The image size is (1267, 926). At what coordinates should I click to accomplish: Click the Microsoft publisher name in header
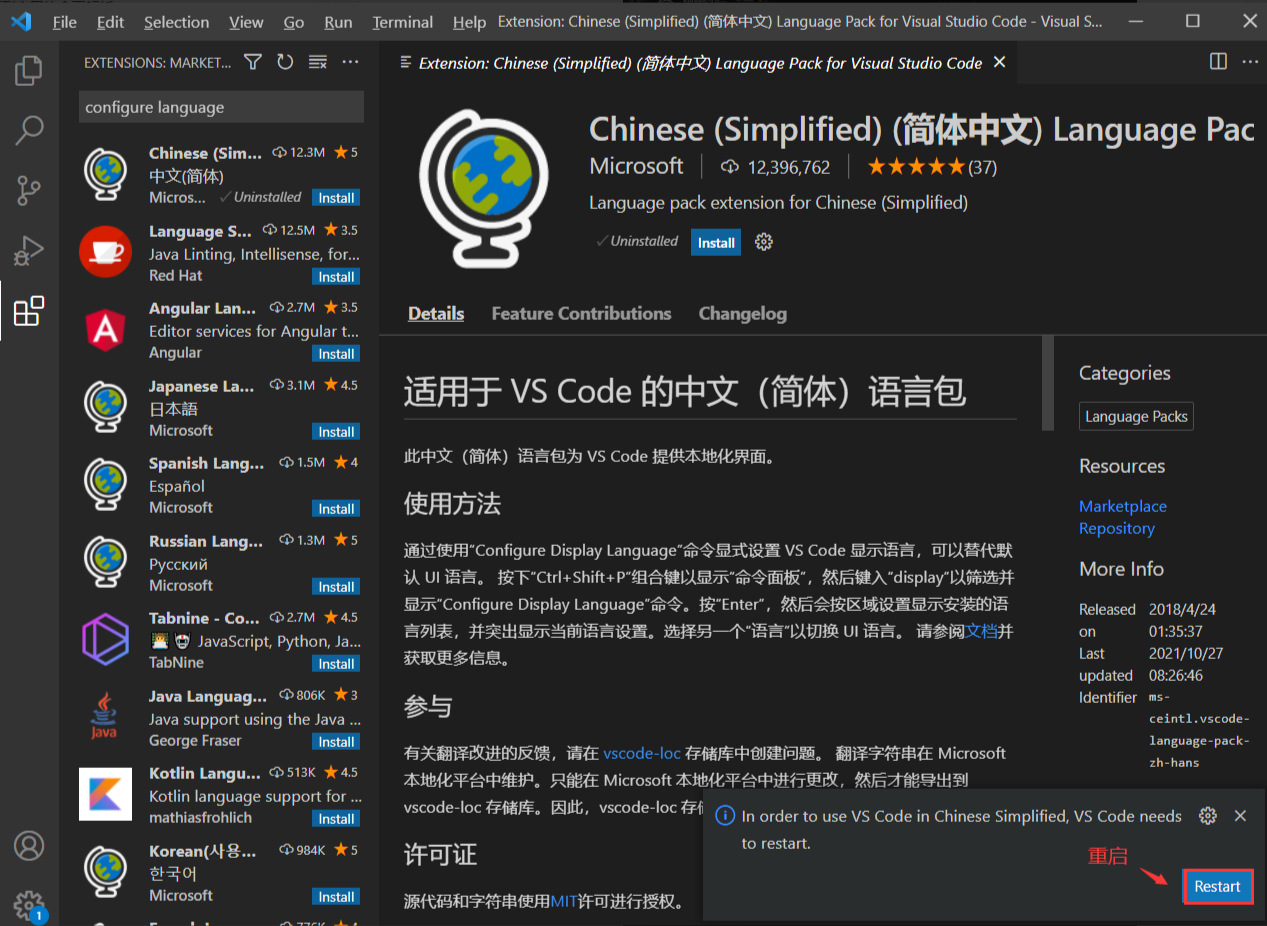pyautogui.click(x=636, y=166)
